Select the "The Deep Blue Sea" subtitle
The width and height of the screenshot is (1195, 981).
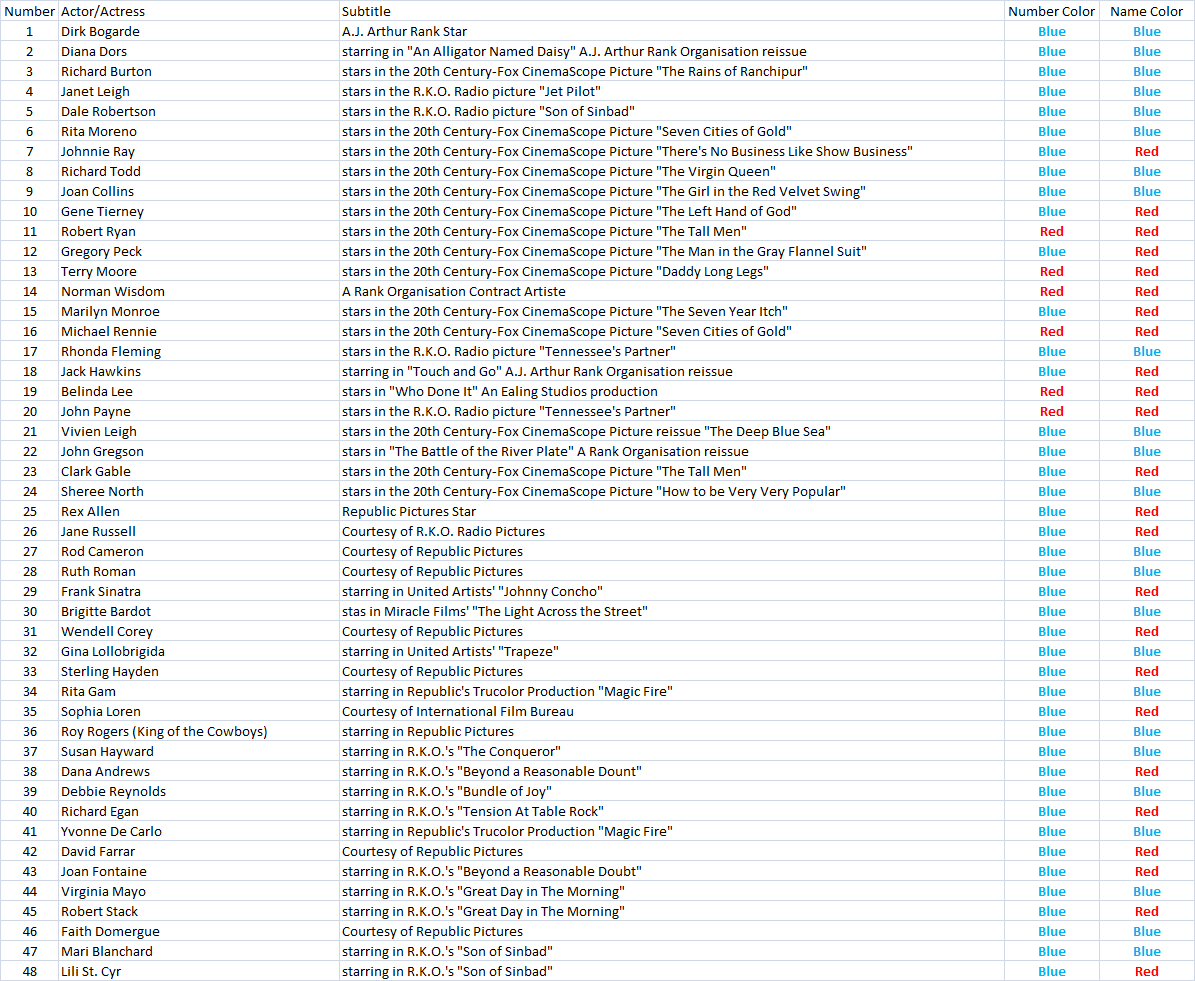(x=671, y=431)
